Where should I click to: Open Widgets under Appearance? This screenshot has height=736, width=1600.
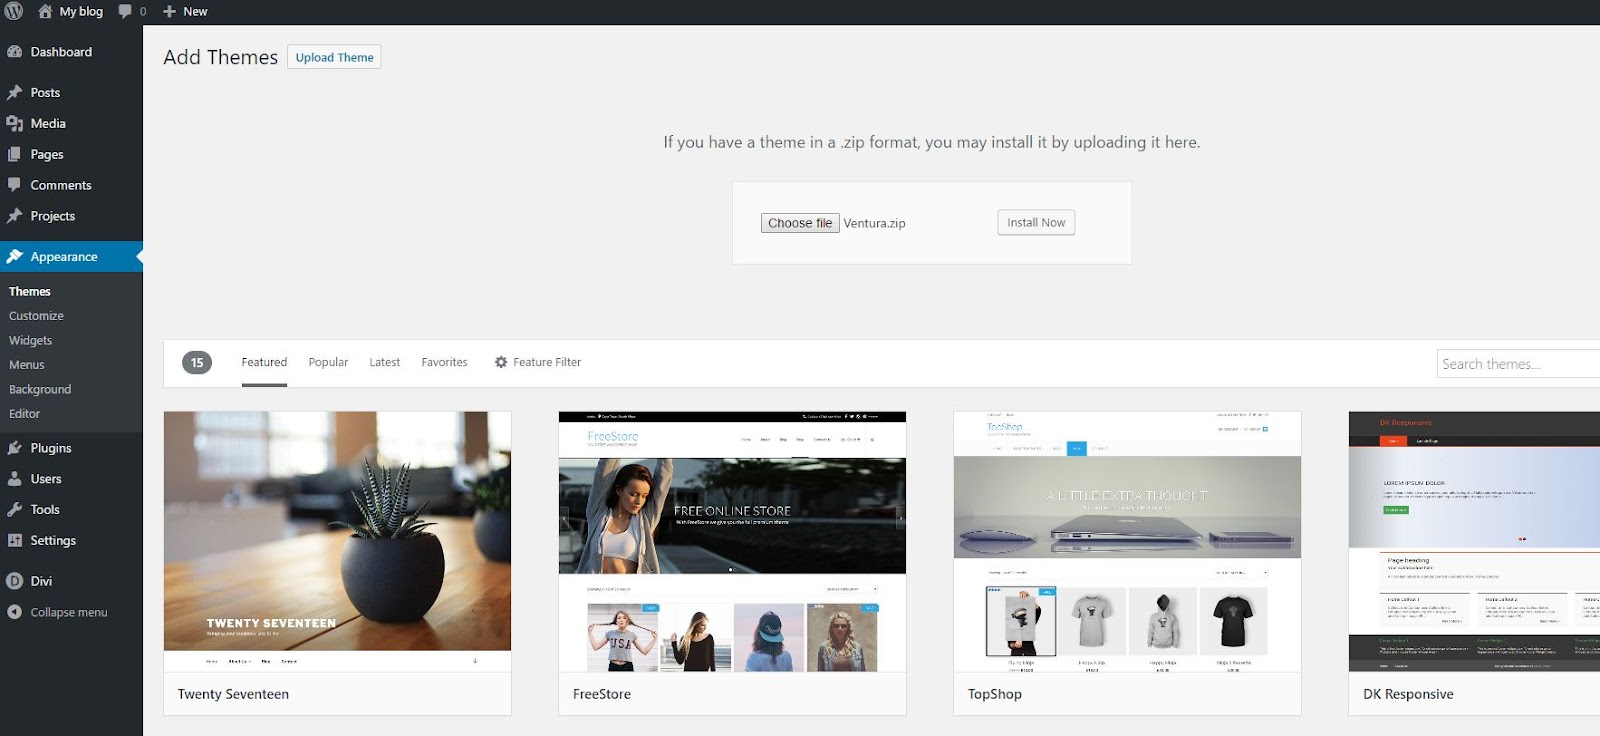pyautogui.click(x=30, y=340)
